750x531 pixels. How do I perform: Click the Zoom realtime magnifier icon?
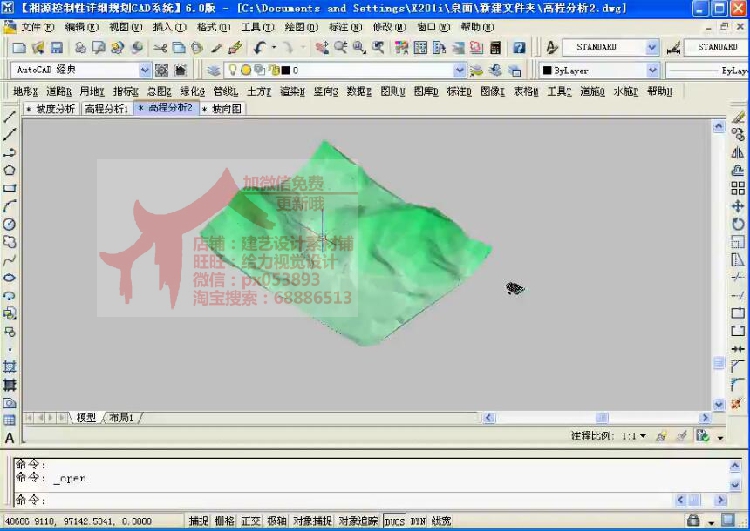coord(341,47)
